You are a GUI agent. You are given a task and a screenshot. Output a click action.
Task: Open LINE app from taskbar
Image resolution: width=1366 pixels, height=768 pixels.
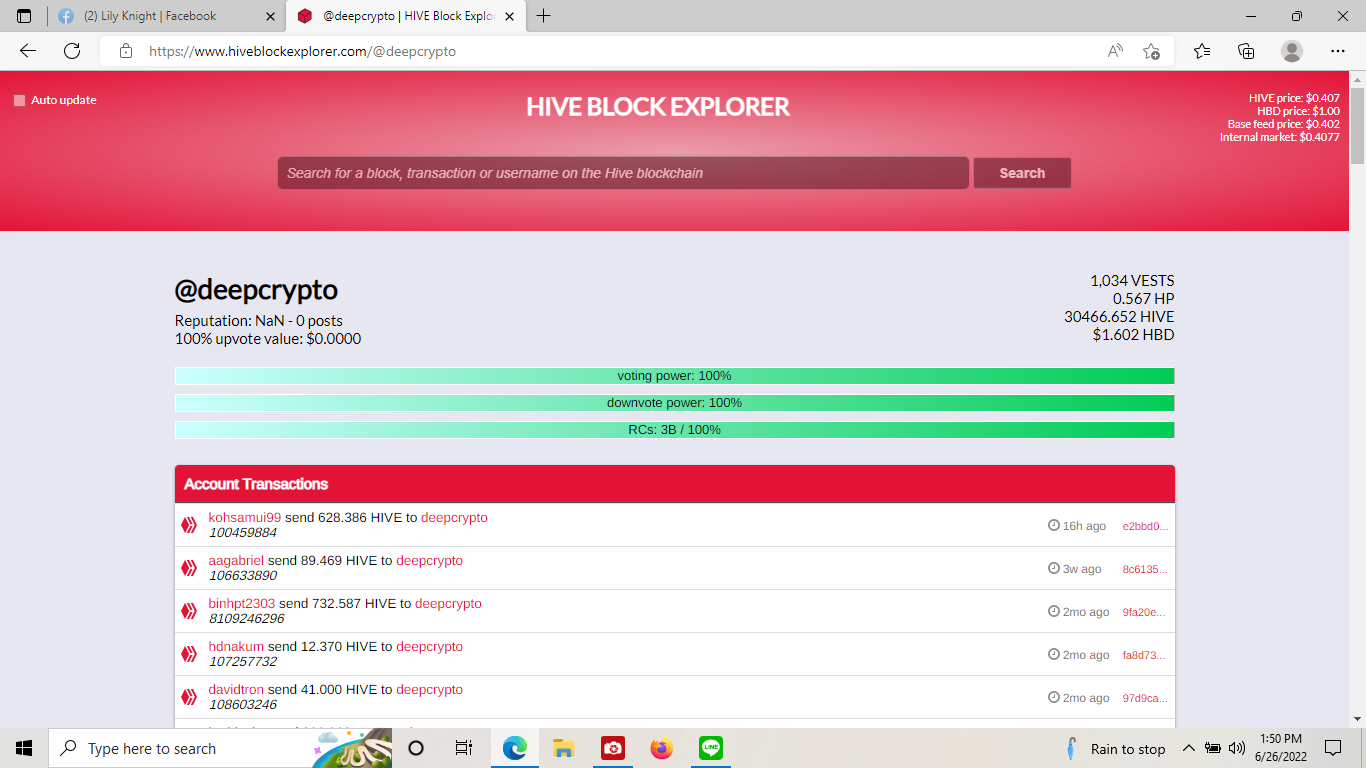click(711, 748)
